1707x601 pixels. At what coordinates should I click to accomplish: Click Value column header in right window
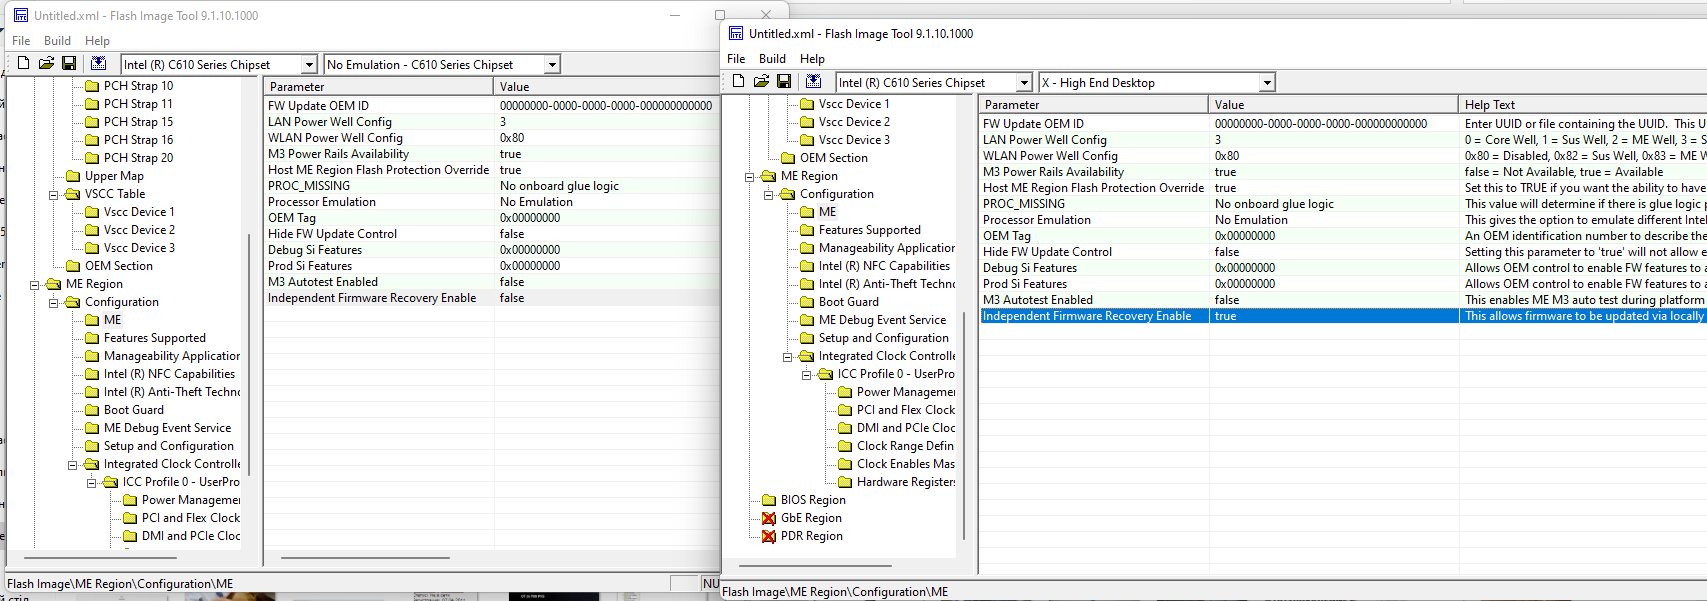click(1334, 104)
